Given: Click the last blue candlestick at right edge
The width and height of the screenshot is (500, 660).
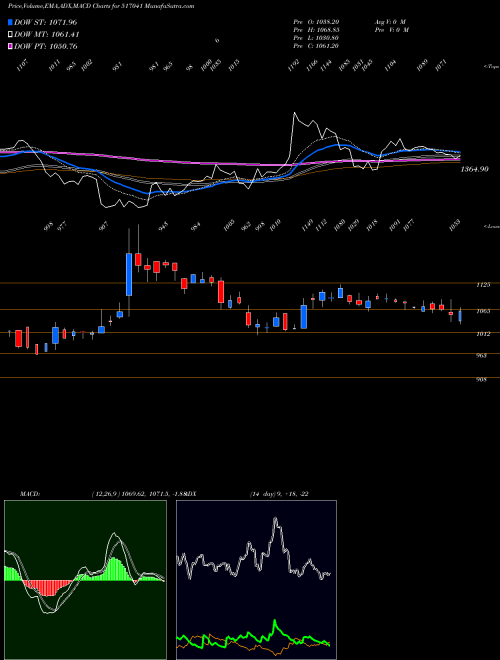Looking at the screenshot, I should point(460,316).
